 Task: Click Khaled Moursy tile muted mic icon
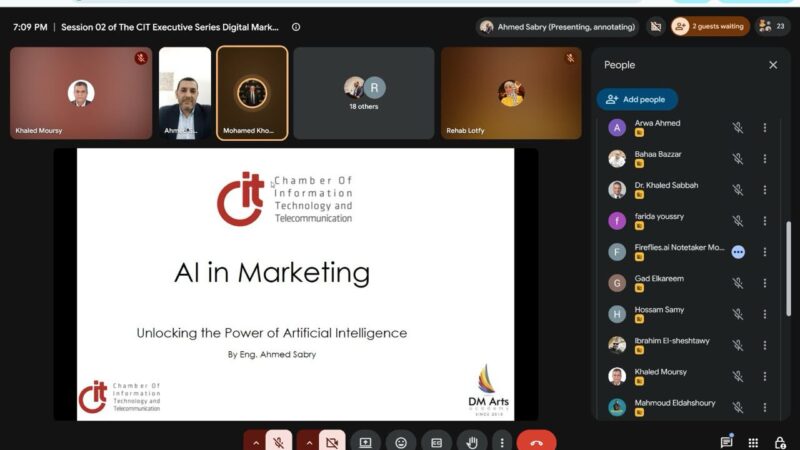coord(141,58)
